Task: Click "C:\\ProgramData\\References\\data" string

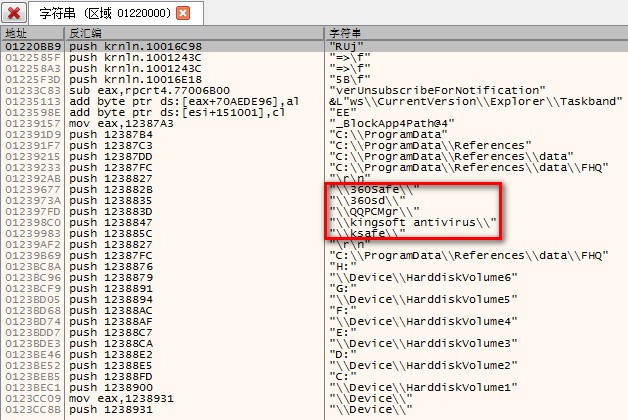Action: 451,156
